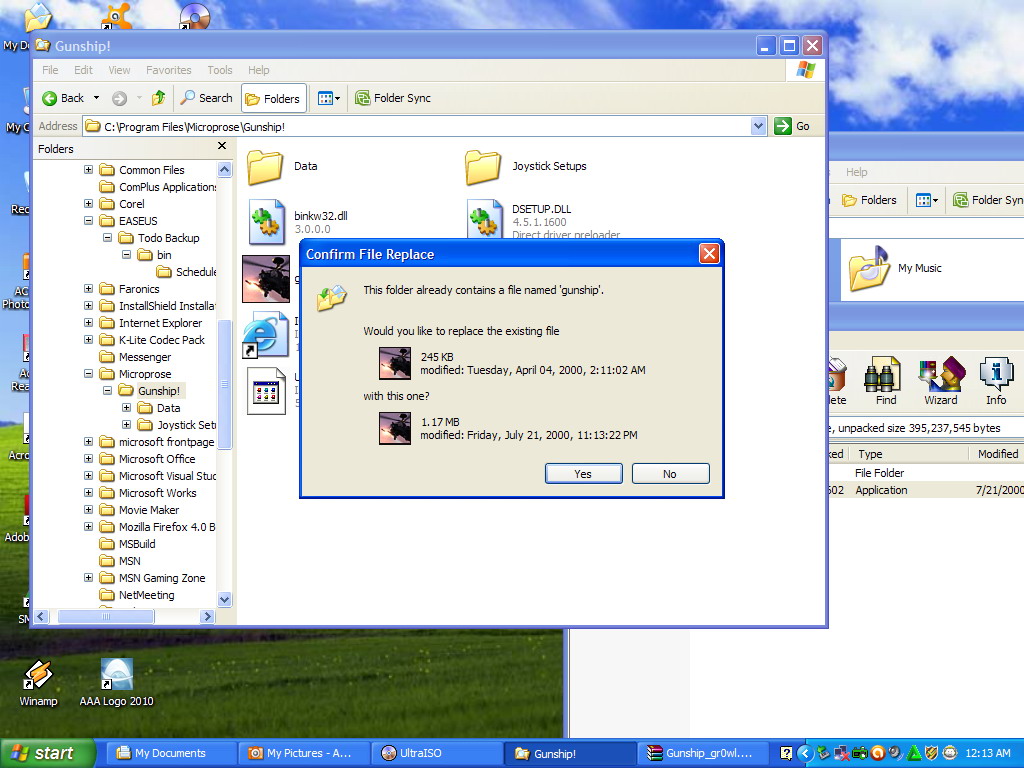Collapse the Todo Backup folder node
Viewport: 1024px width, 768px height.
(107, 238)
